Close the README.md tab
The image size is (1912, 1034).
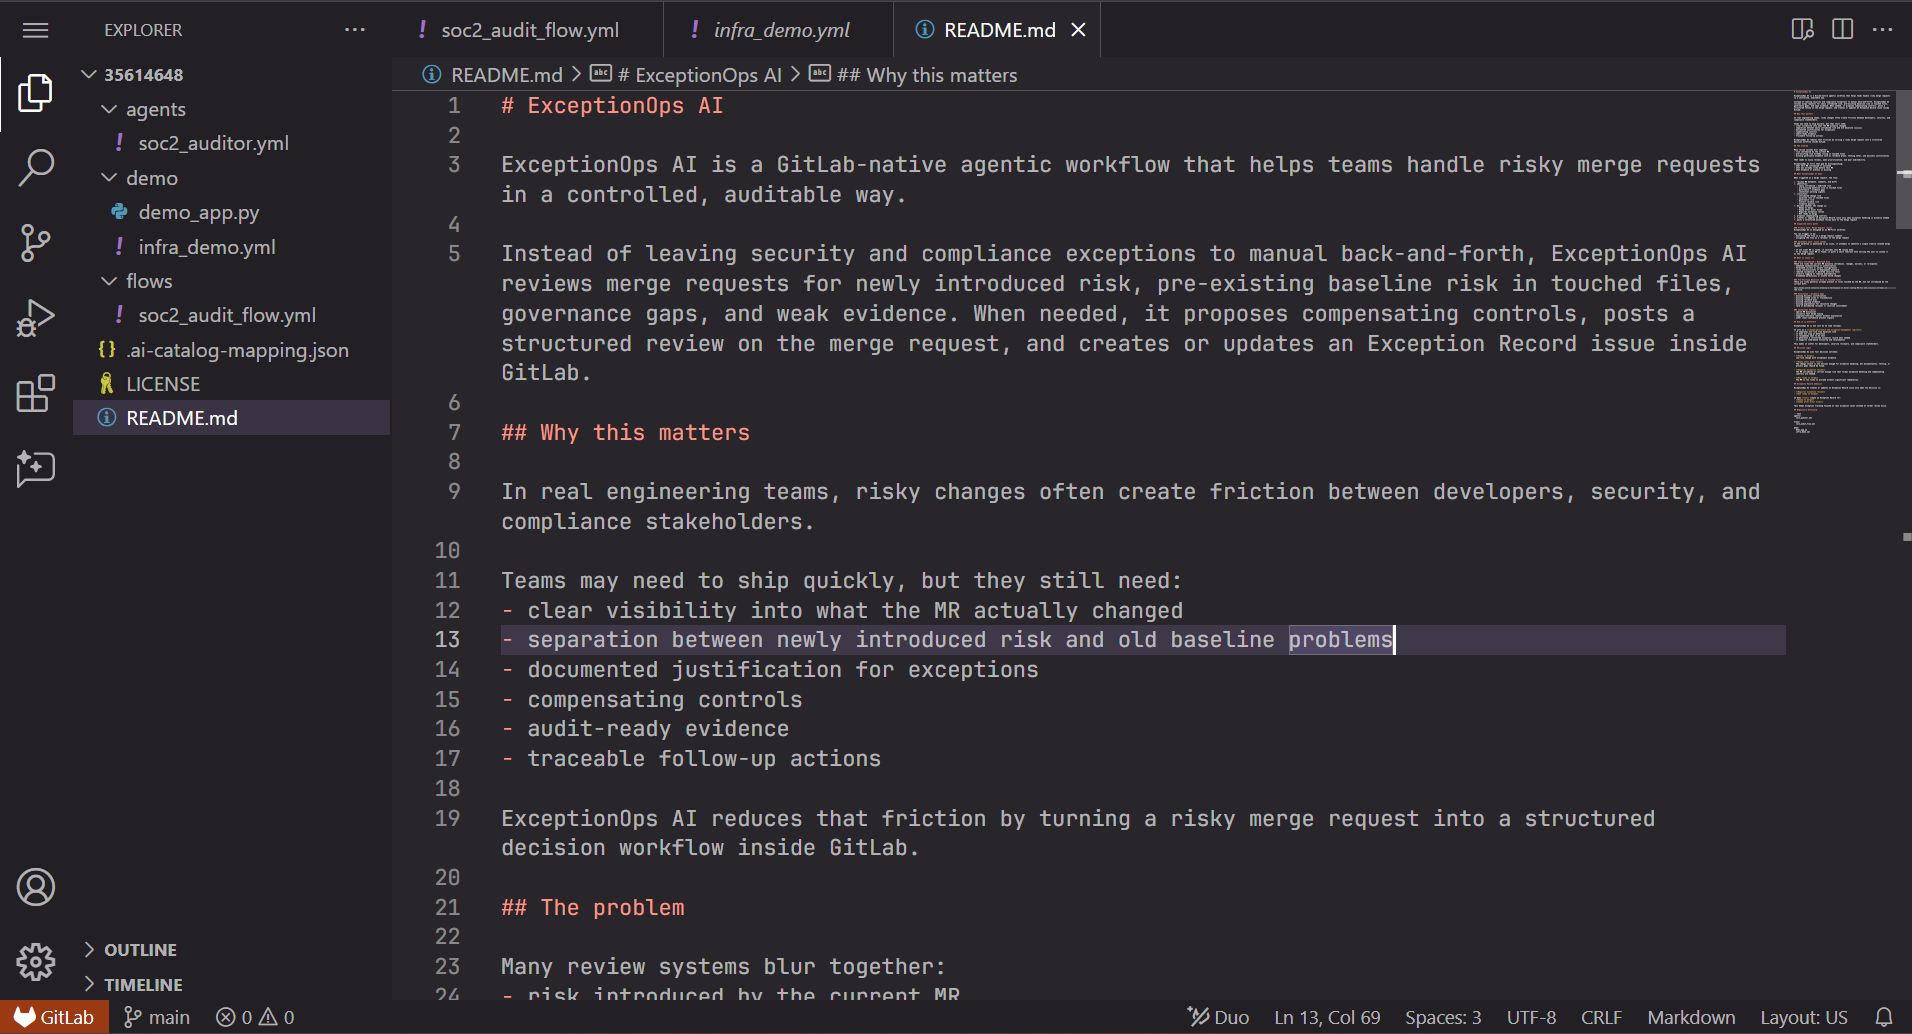click(1078, 30)
